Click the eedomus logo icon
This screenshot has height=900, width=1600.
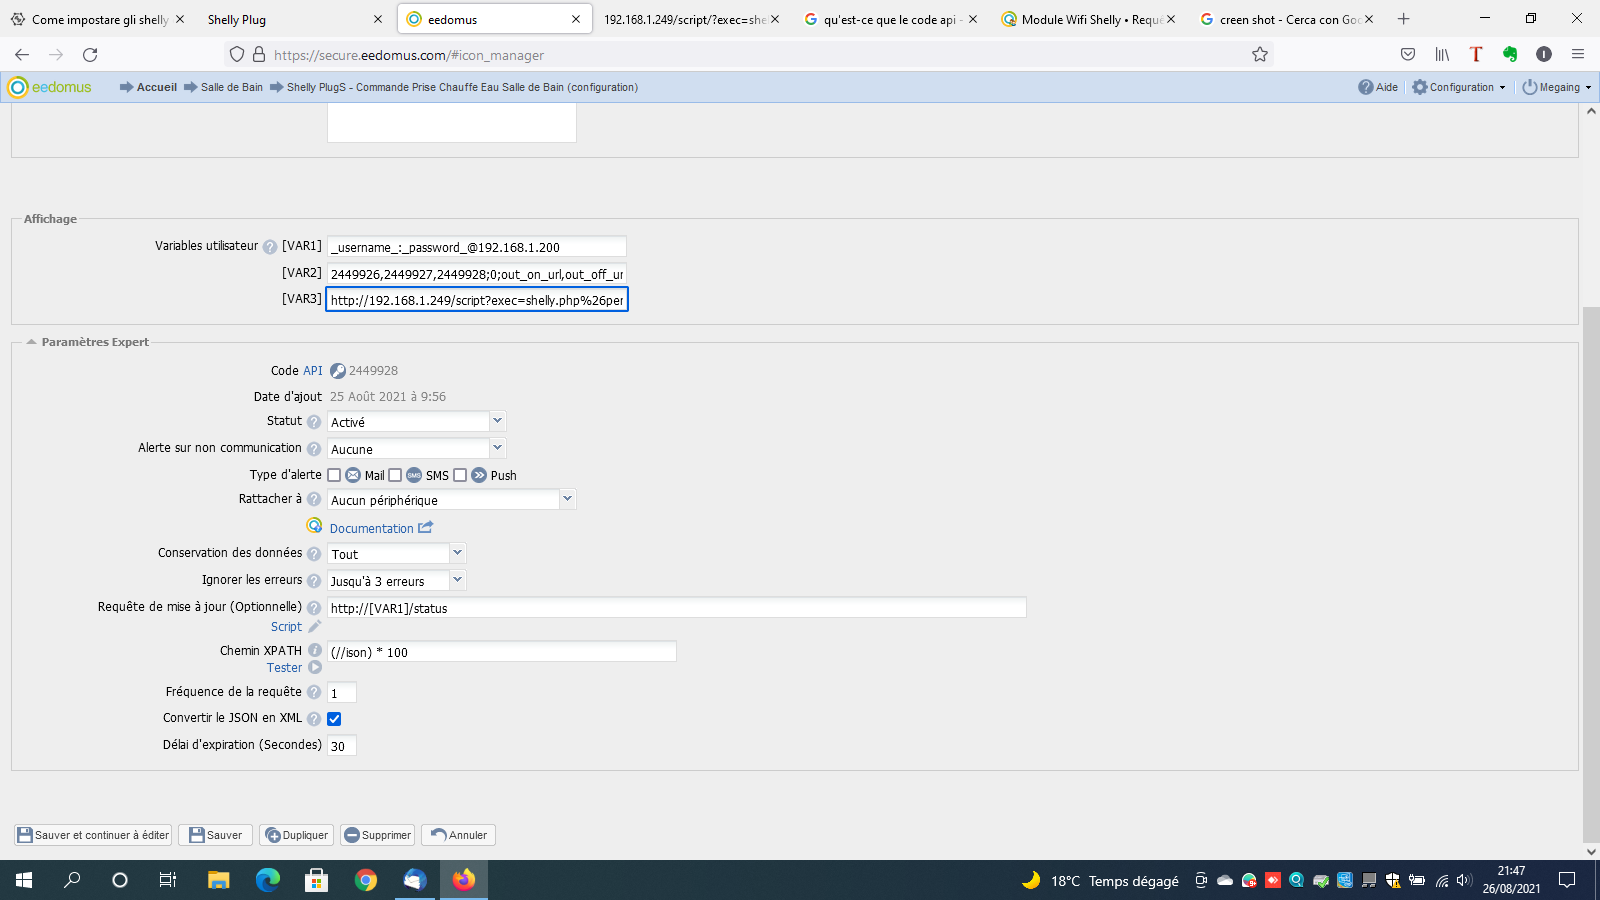pos(18,87)
